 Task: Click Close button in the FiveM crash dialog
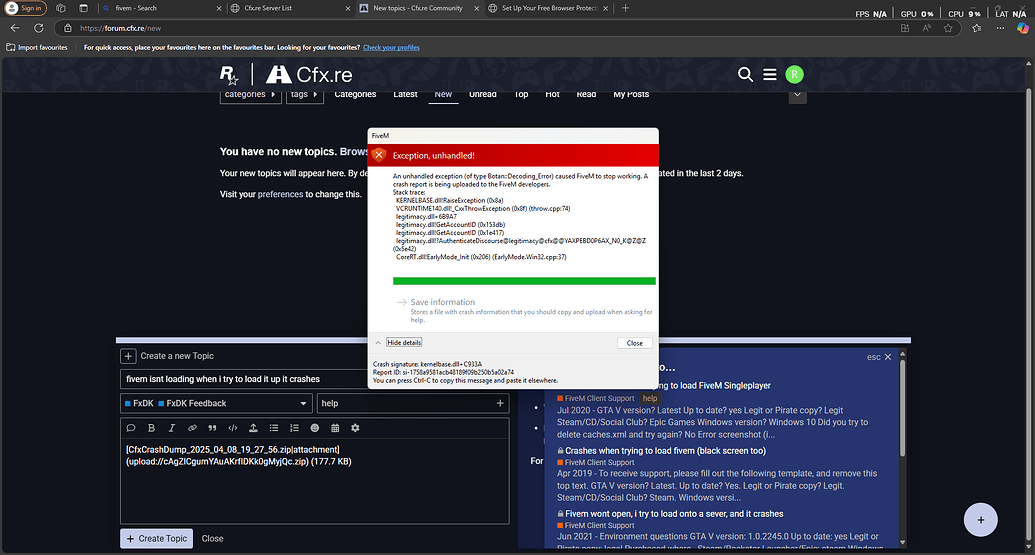[634, 342]
